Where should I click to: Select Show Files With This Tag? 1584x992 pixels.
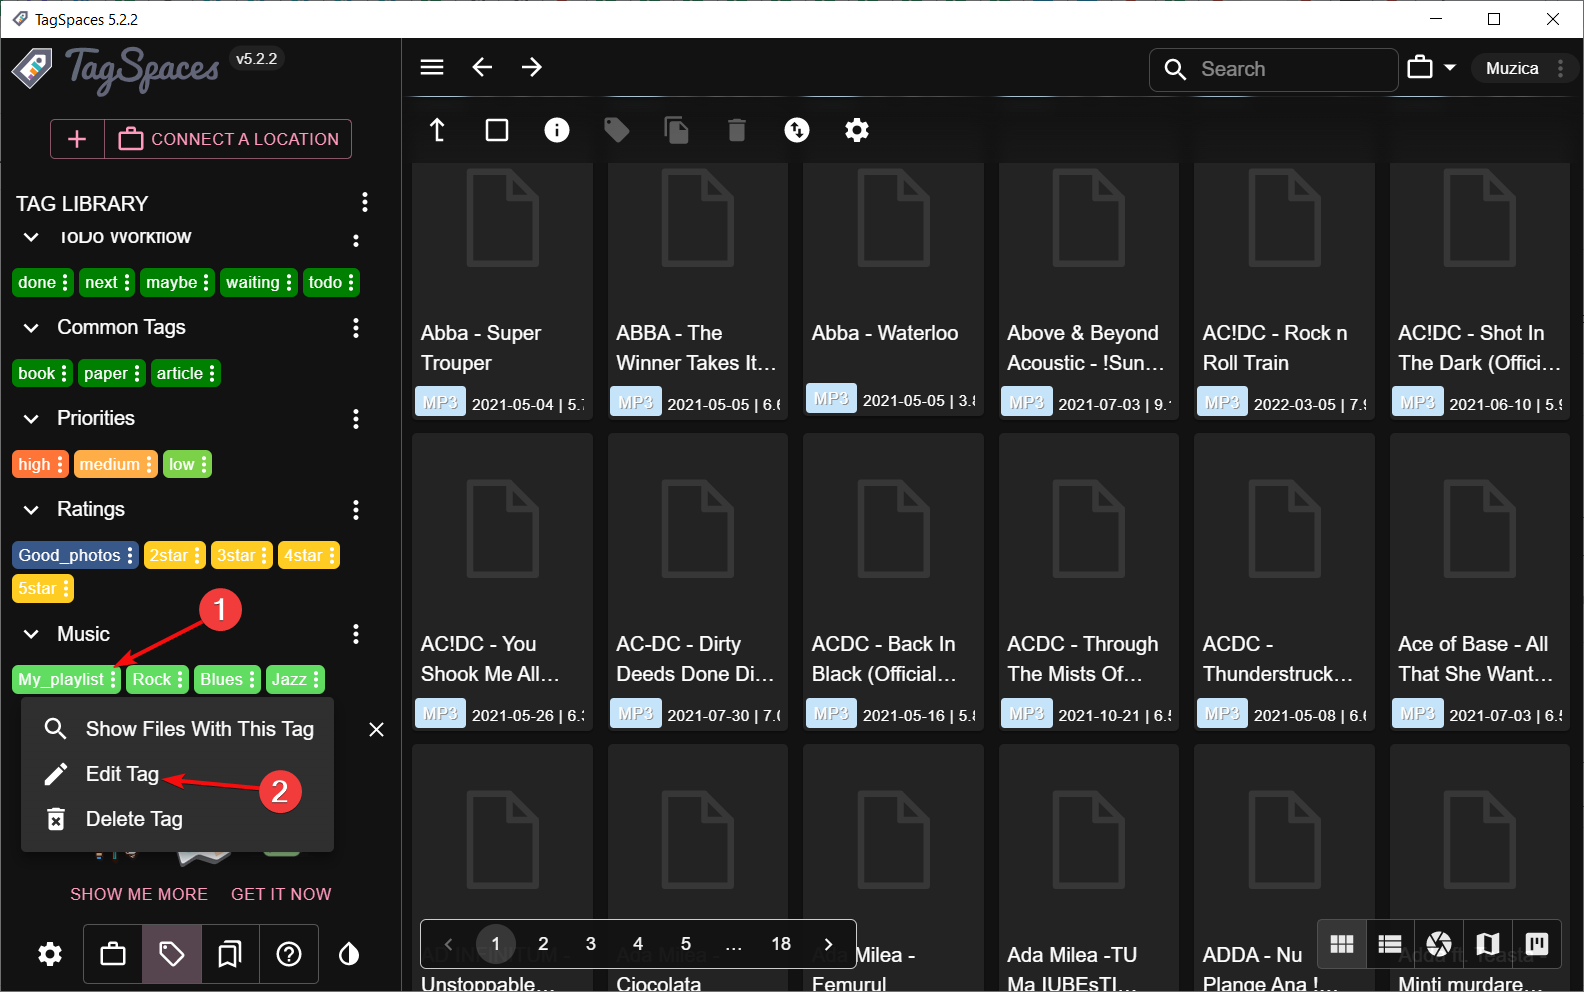click(178, 729)
